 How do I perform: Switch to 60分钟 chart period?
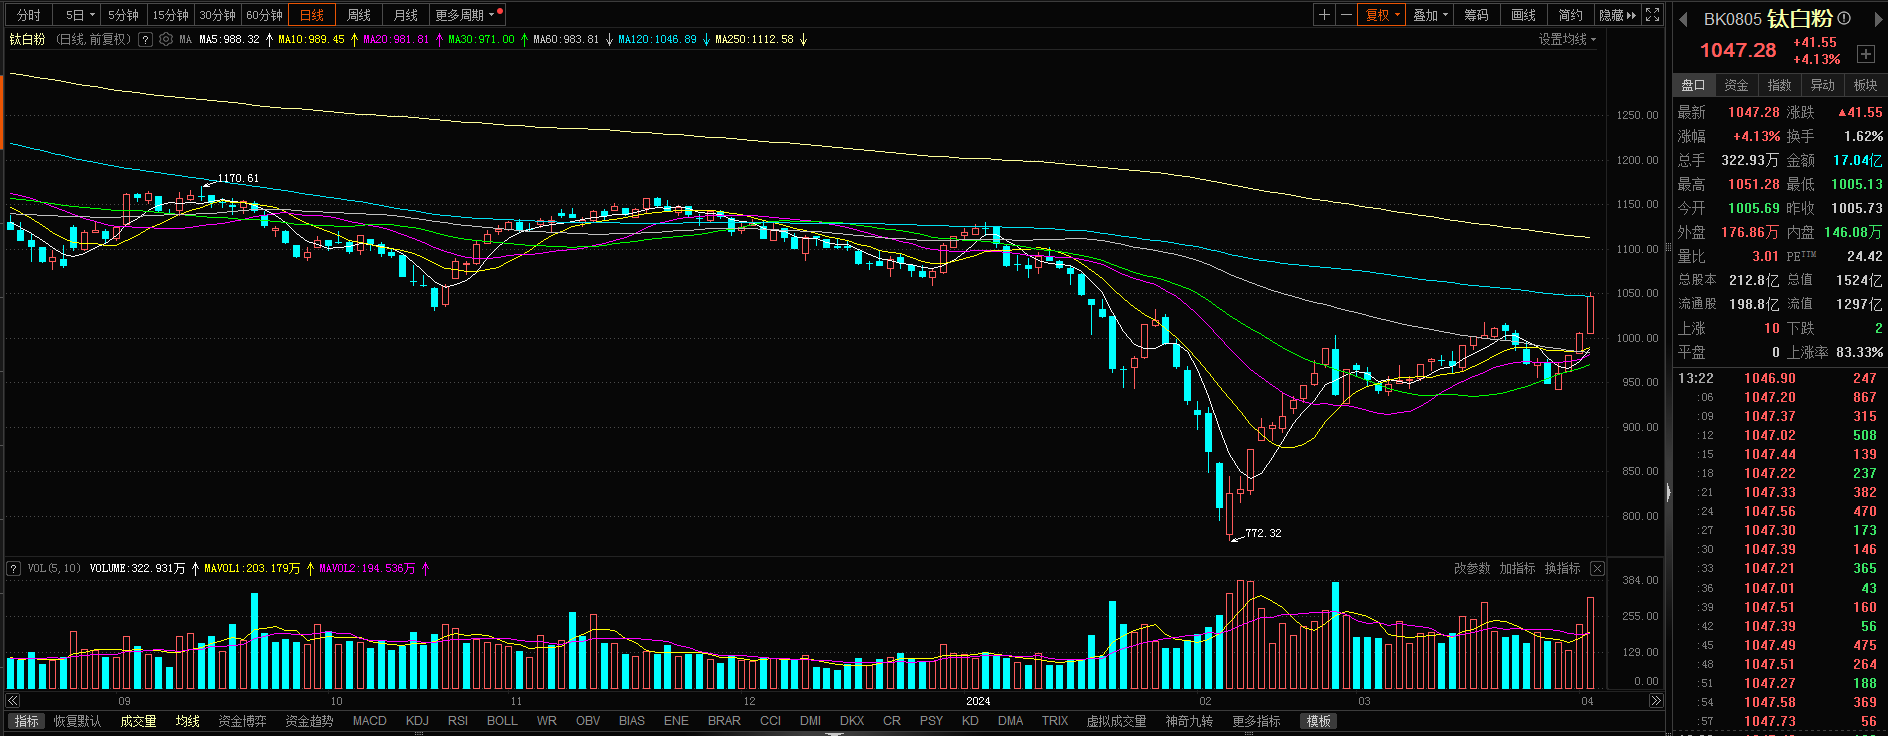265,15
